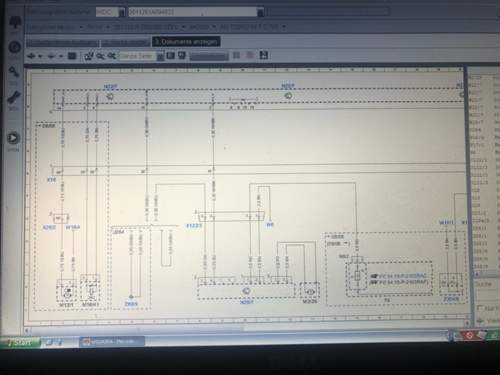This screenshot has height=375, width=500.
Task: Click the vehicle identification number input field
Action: coord(192,12)
